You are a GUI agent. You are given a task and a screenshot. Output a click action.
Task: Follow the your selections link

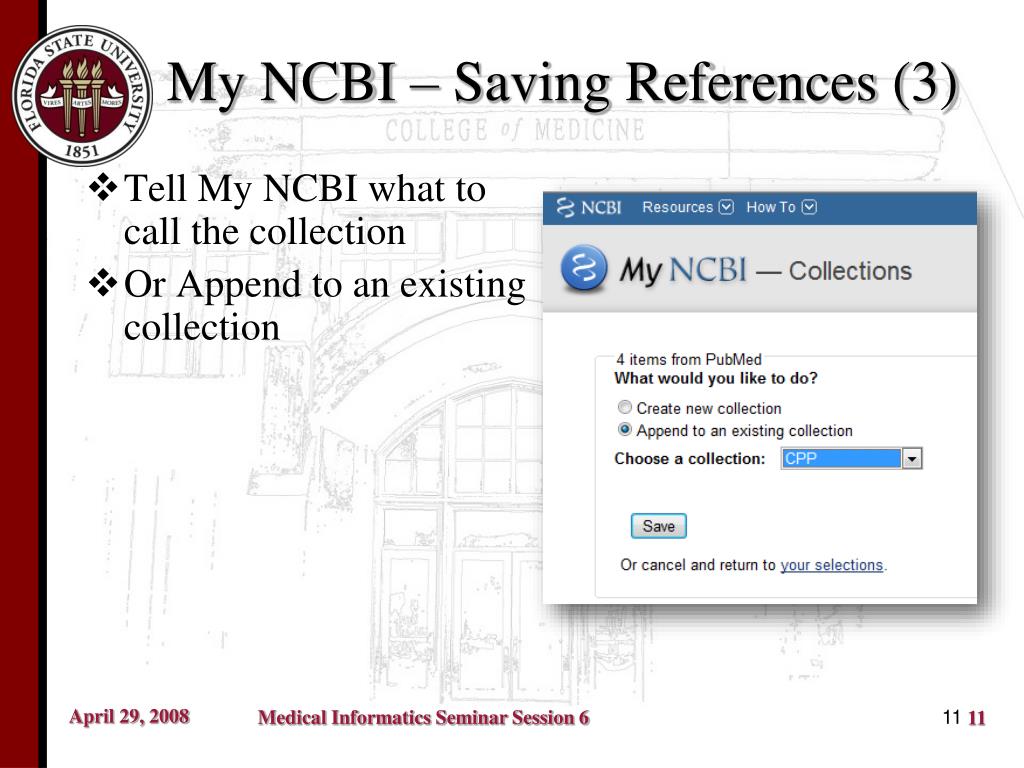pyautogui.click(x=831, y=565)
